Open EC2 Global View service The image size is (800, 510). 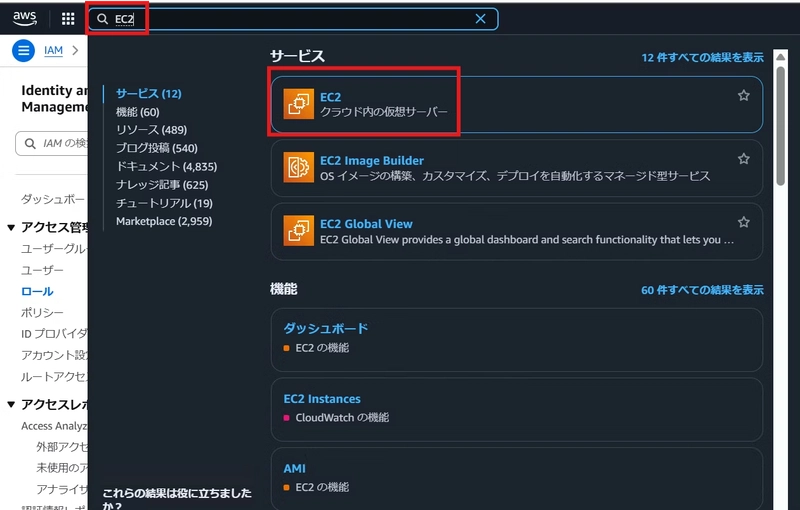tap(517, 232)
